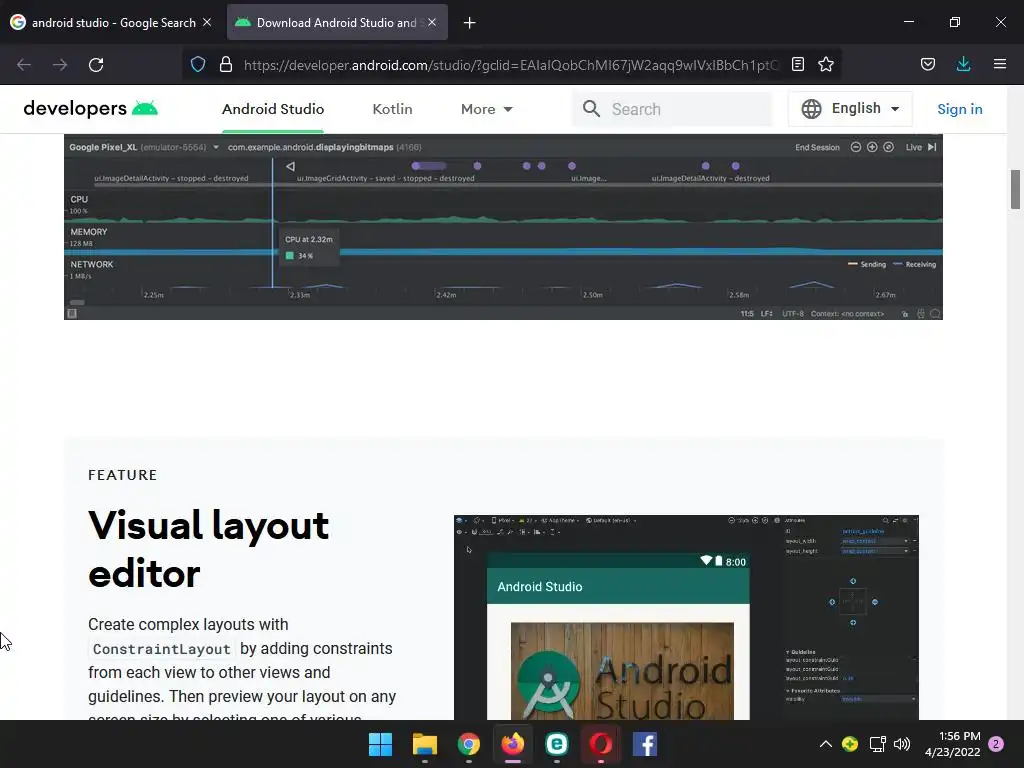1024x768 pixels.
Task: Reload the current page
Action: pos(96,65)
